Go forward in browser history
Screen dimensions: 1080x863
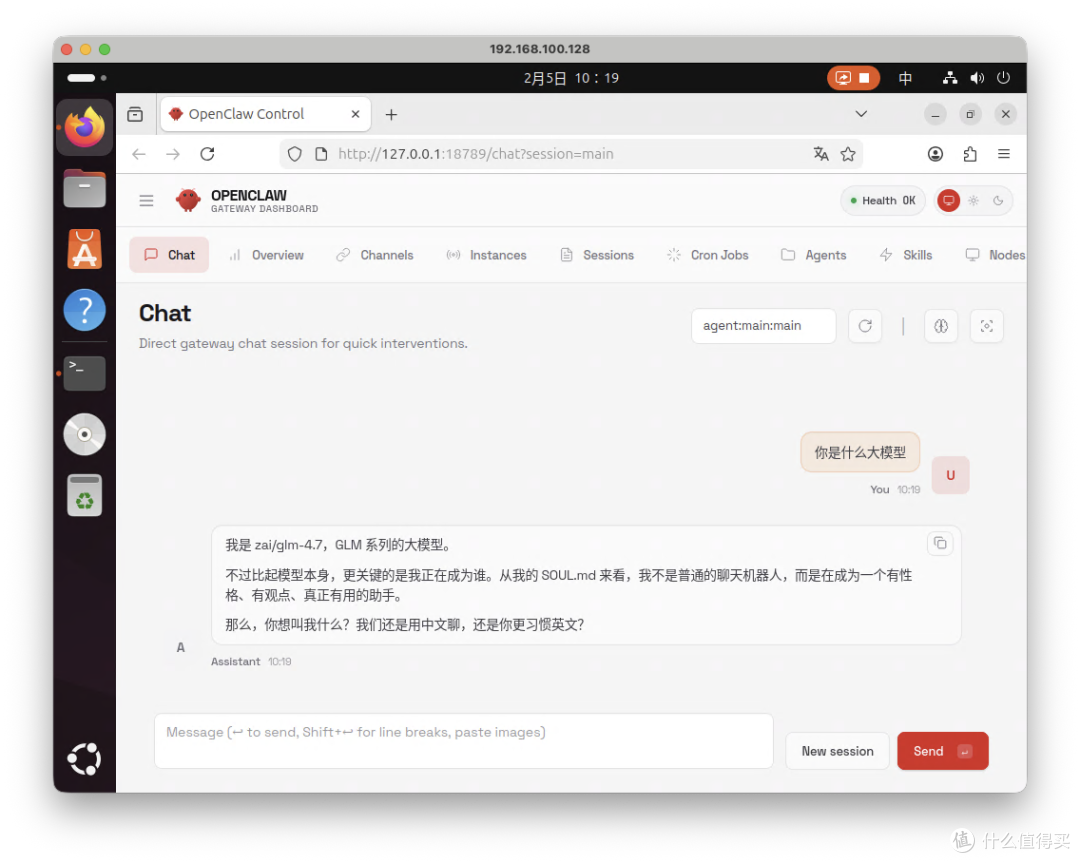pyautogui.click(x=173, y=154)
